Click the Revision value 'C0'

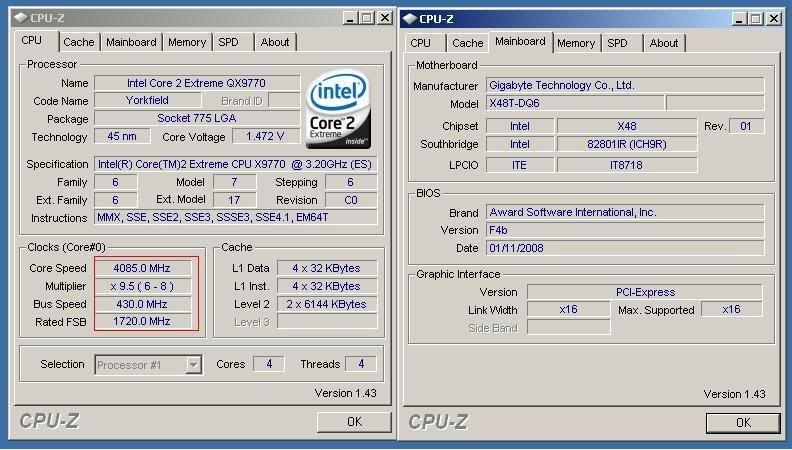[x=351, y=200]
